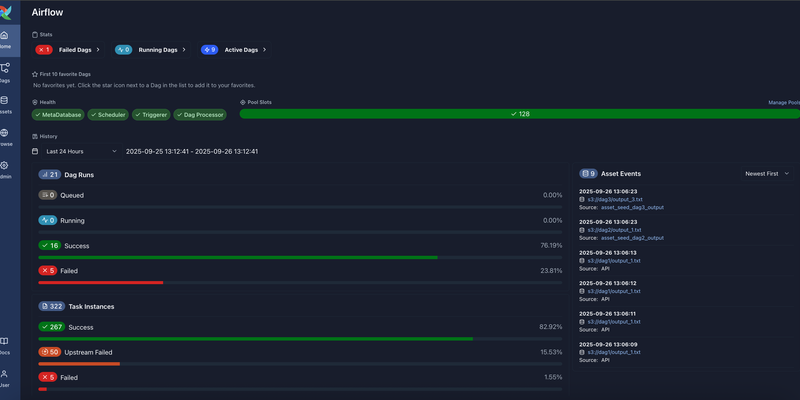The width and height of the screenshot is (800, 400).
Task: Click the Airflow logo icon
Action: coord(5,12)
